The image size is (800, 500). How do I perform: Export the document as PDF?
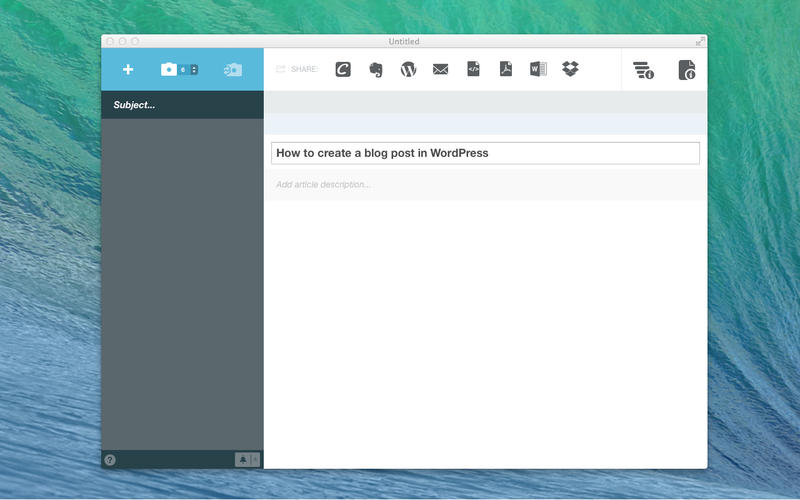coord(506,68)
